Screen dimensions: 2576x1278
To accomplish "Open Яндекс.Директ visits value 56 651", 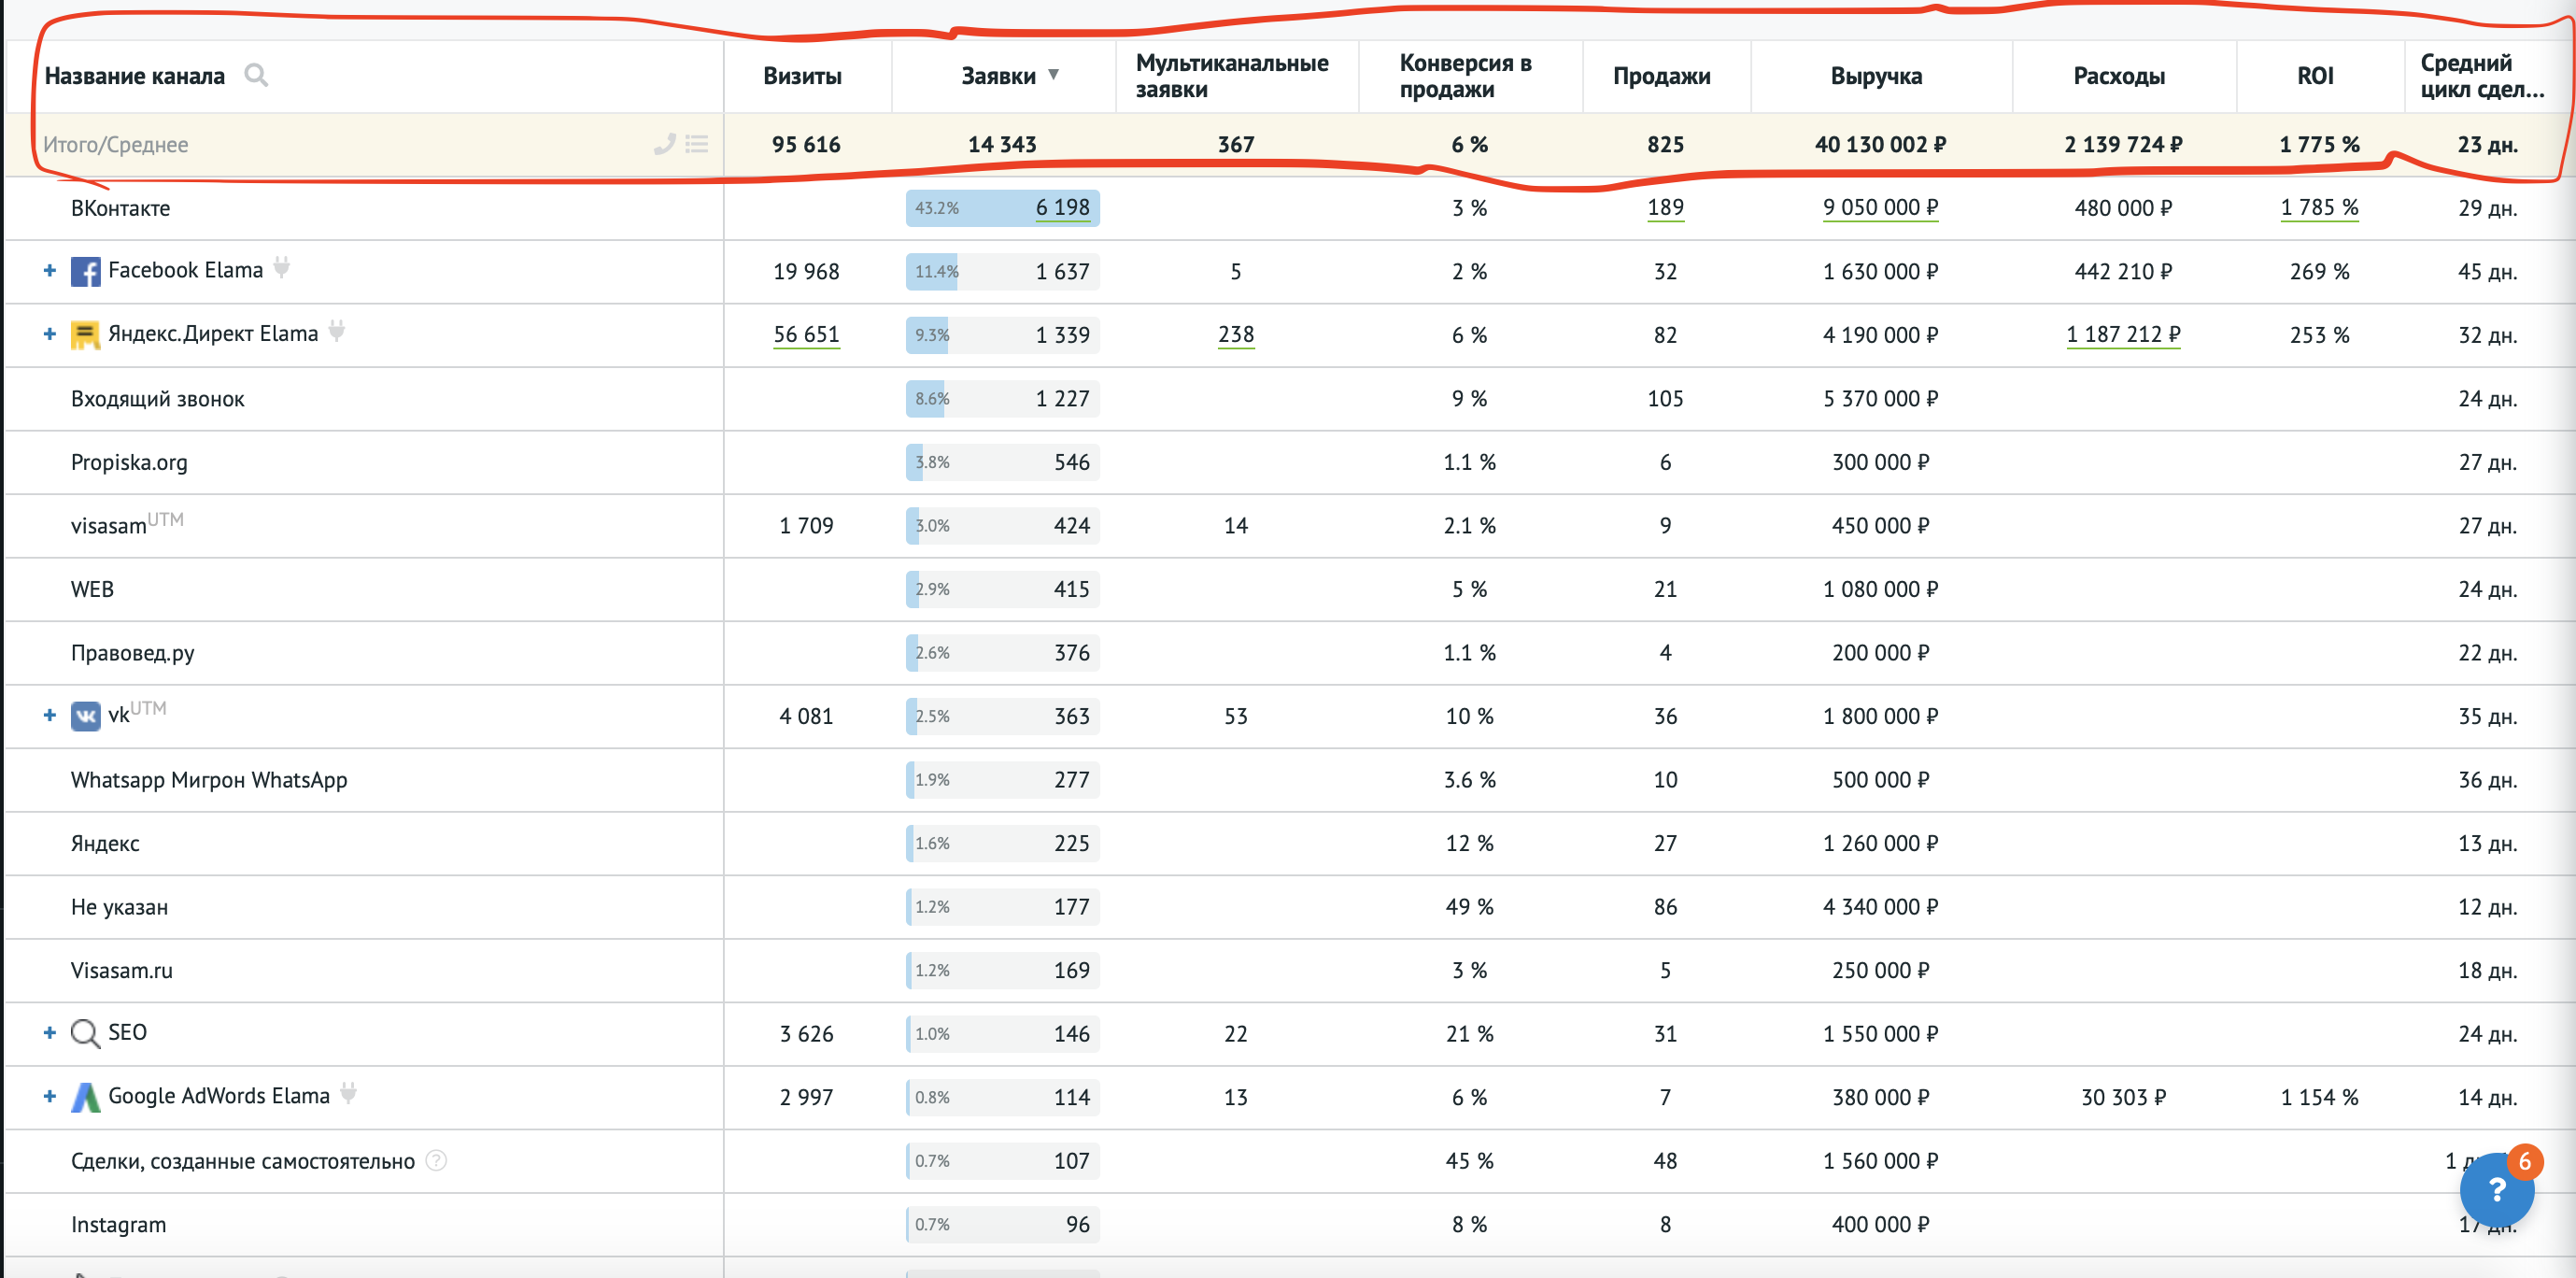I will [806, 334].
